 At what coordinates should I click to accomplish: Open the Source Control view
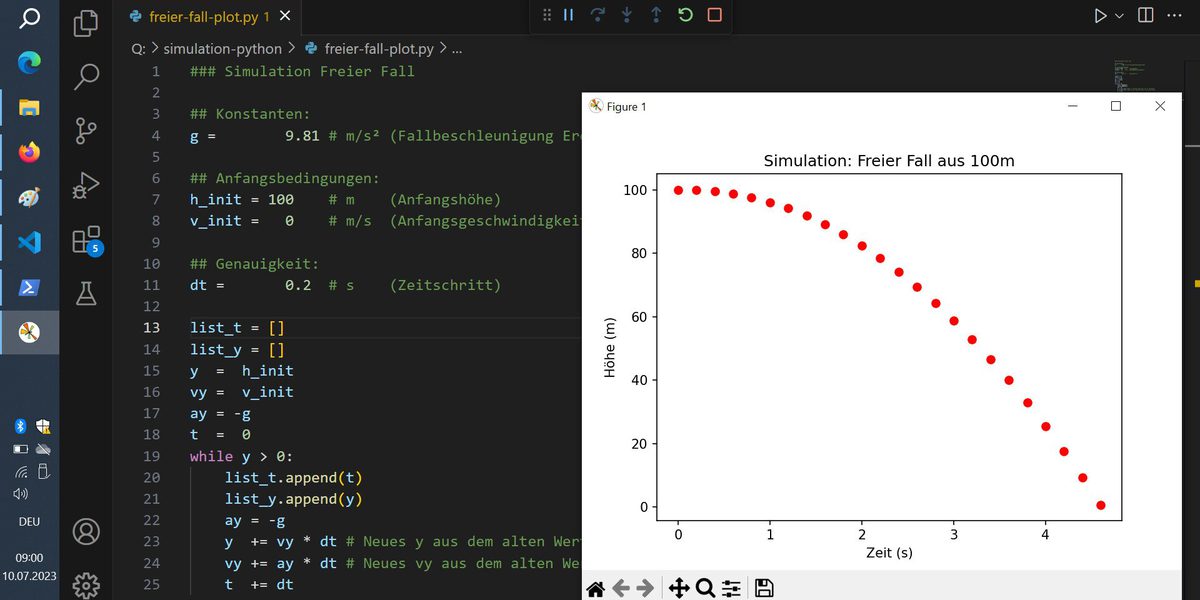tap(87, 130)
